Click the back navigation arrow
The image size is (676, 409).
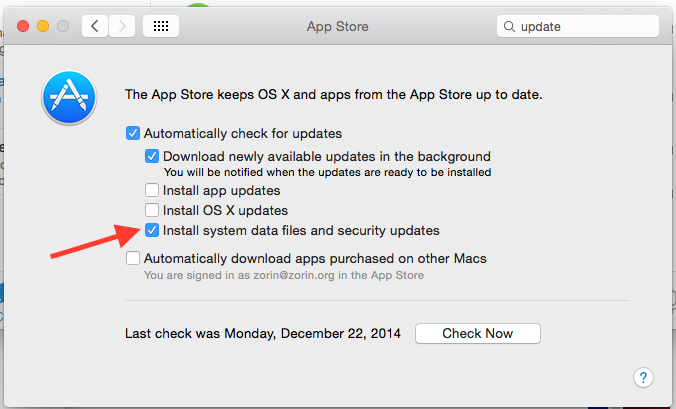coord(96,27)
